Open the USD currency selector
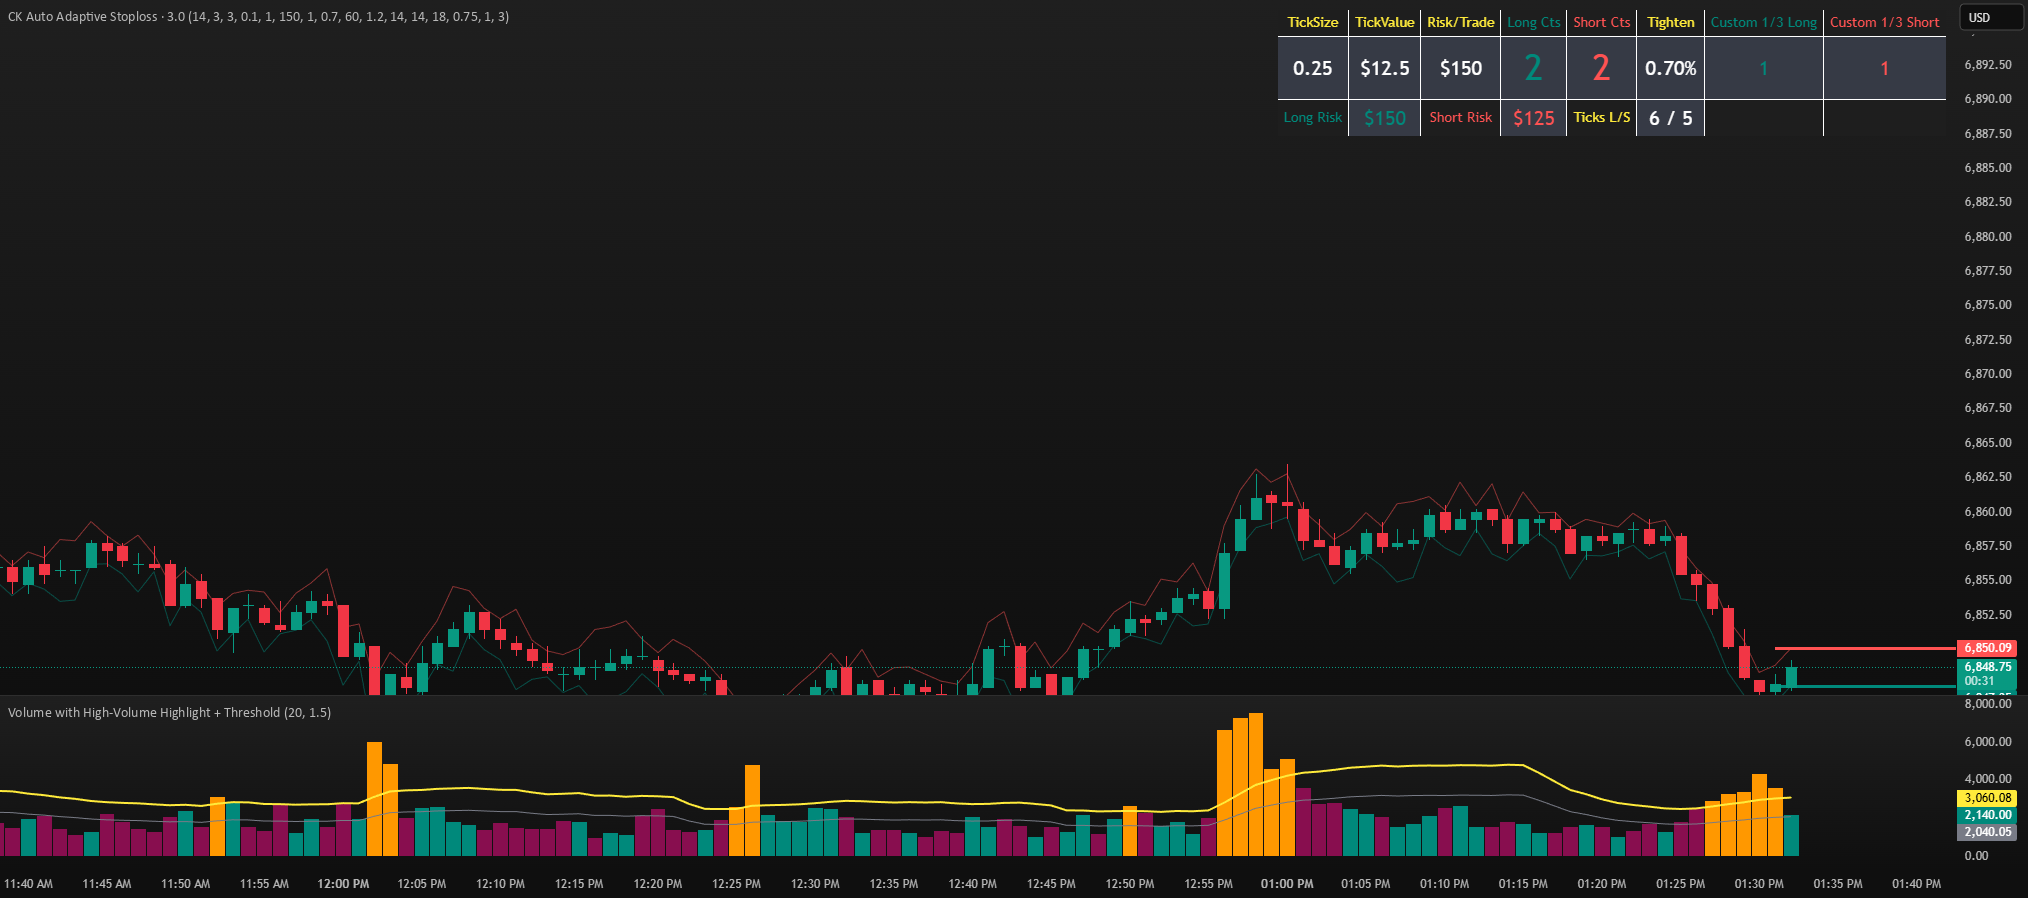2028x898 pixels. pos(1990,18)
